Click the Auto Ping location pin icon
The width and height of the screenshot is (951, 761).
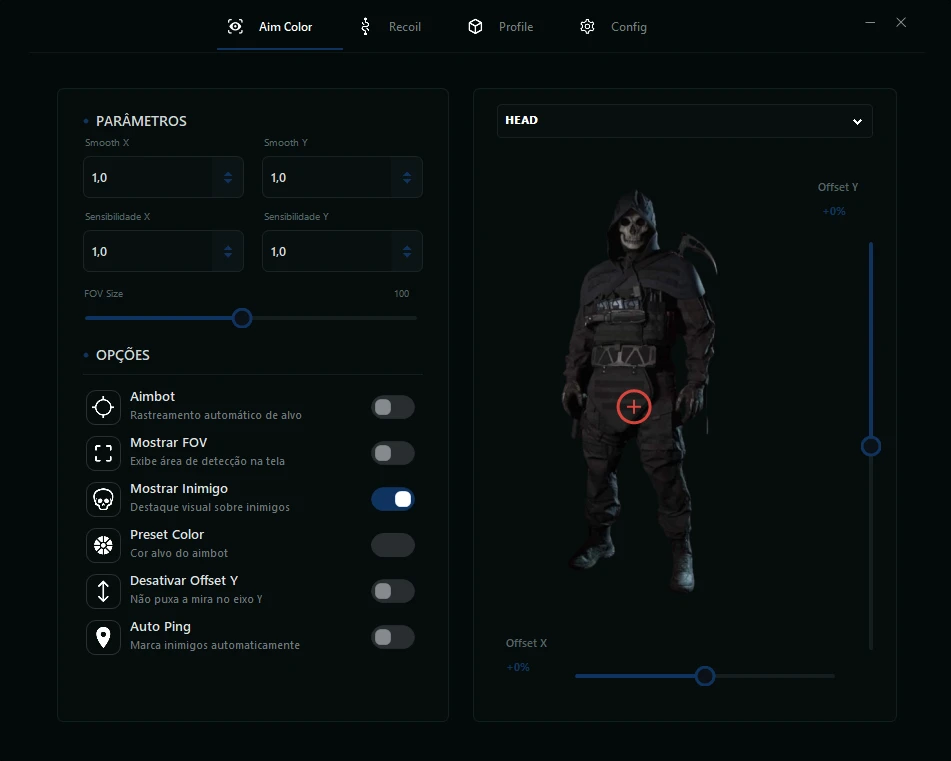click(104, 637)
